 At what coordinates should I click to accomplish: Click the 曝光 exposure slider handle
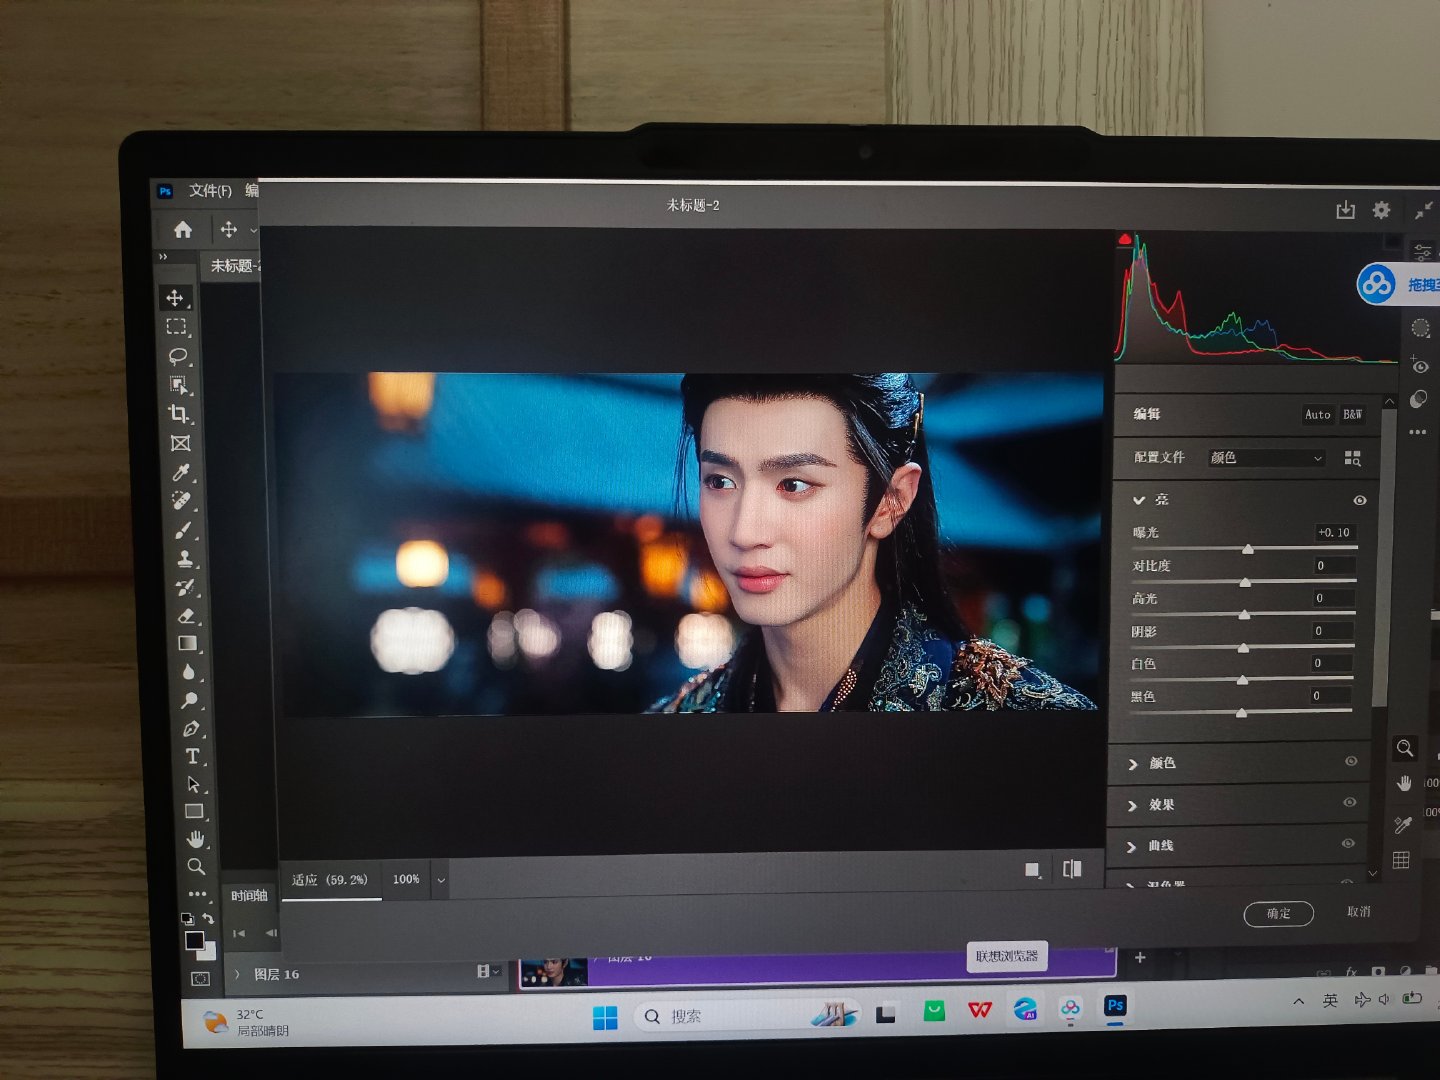point(1248,549)
